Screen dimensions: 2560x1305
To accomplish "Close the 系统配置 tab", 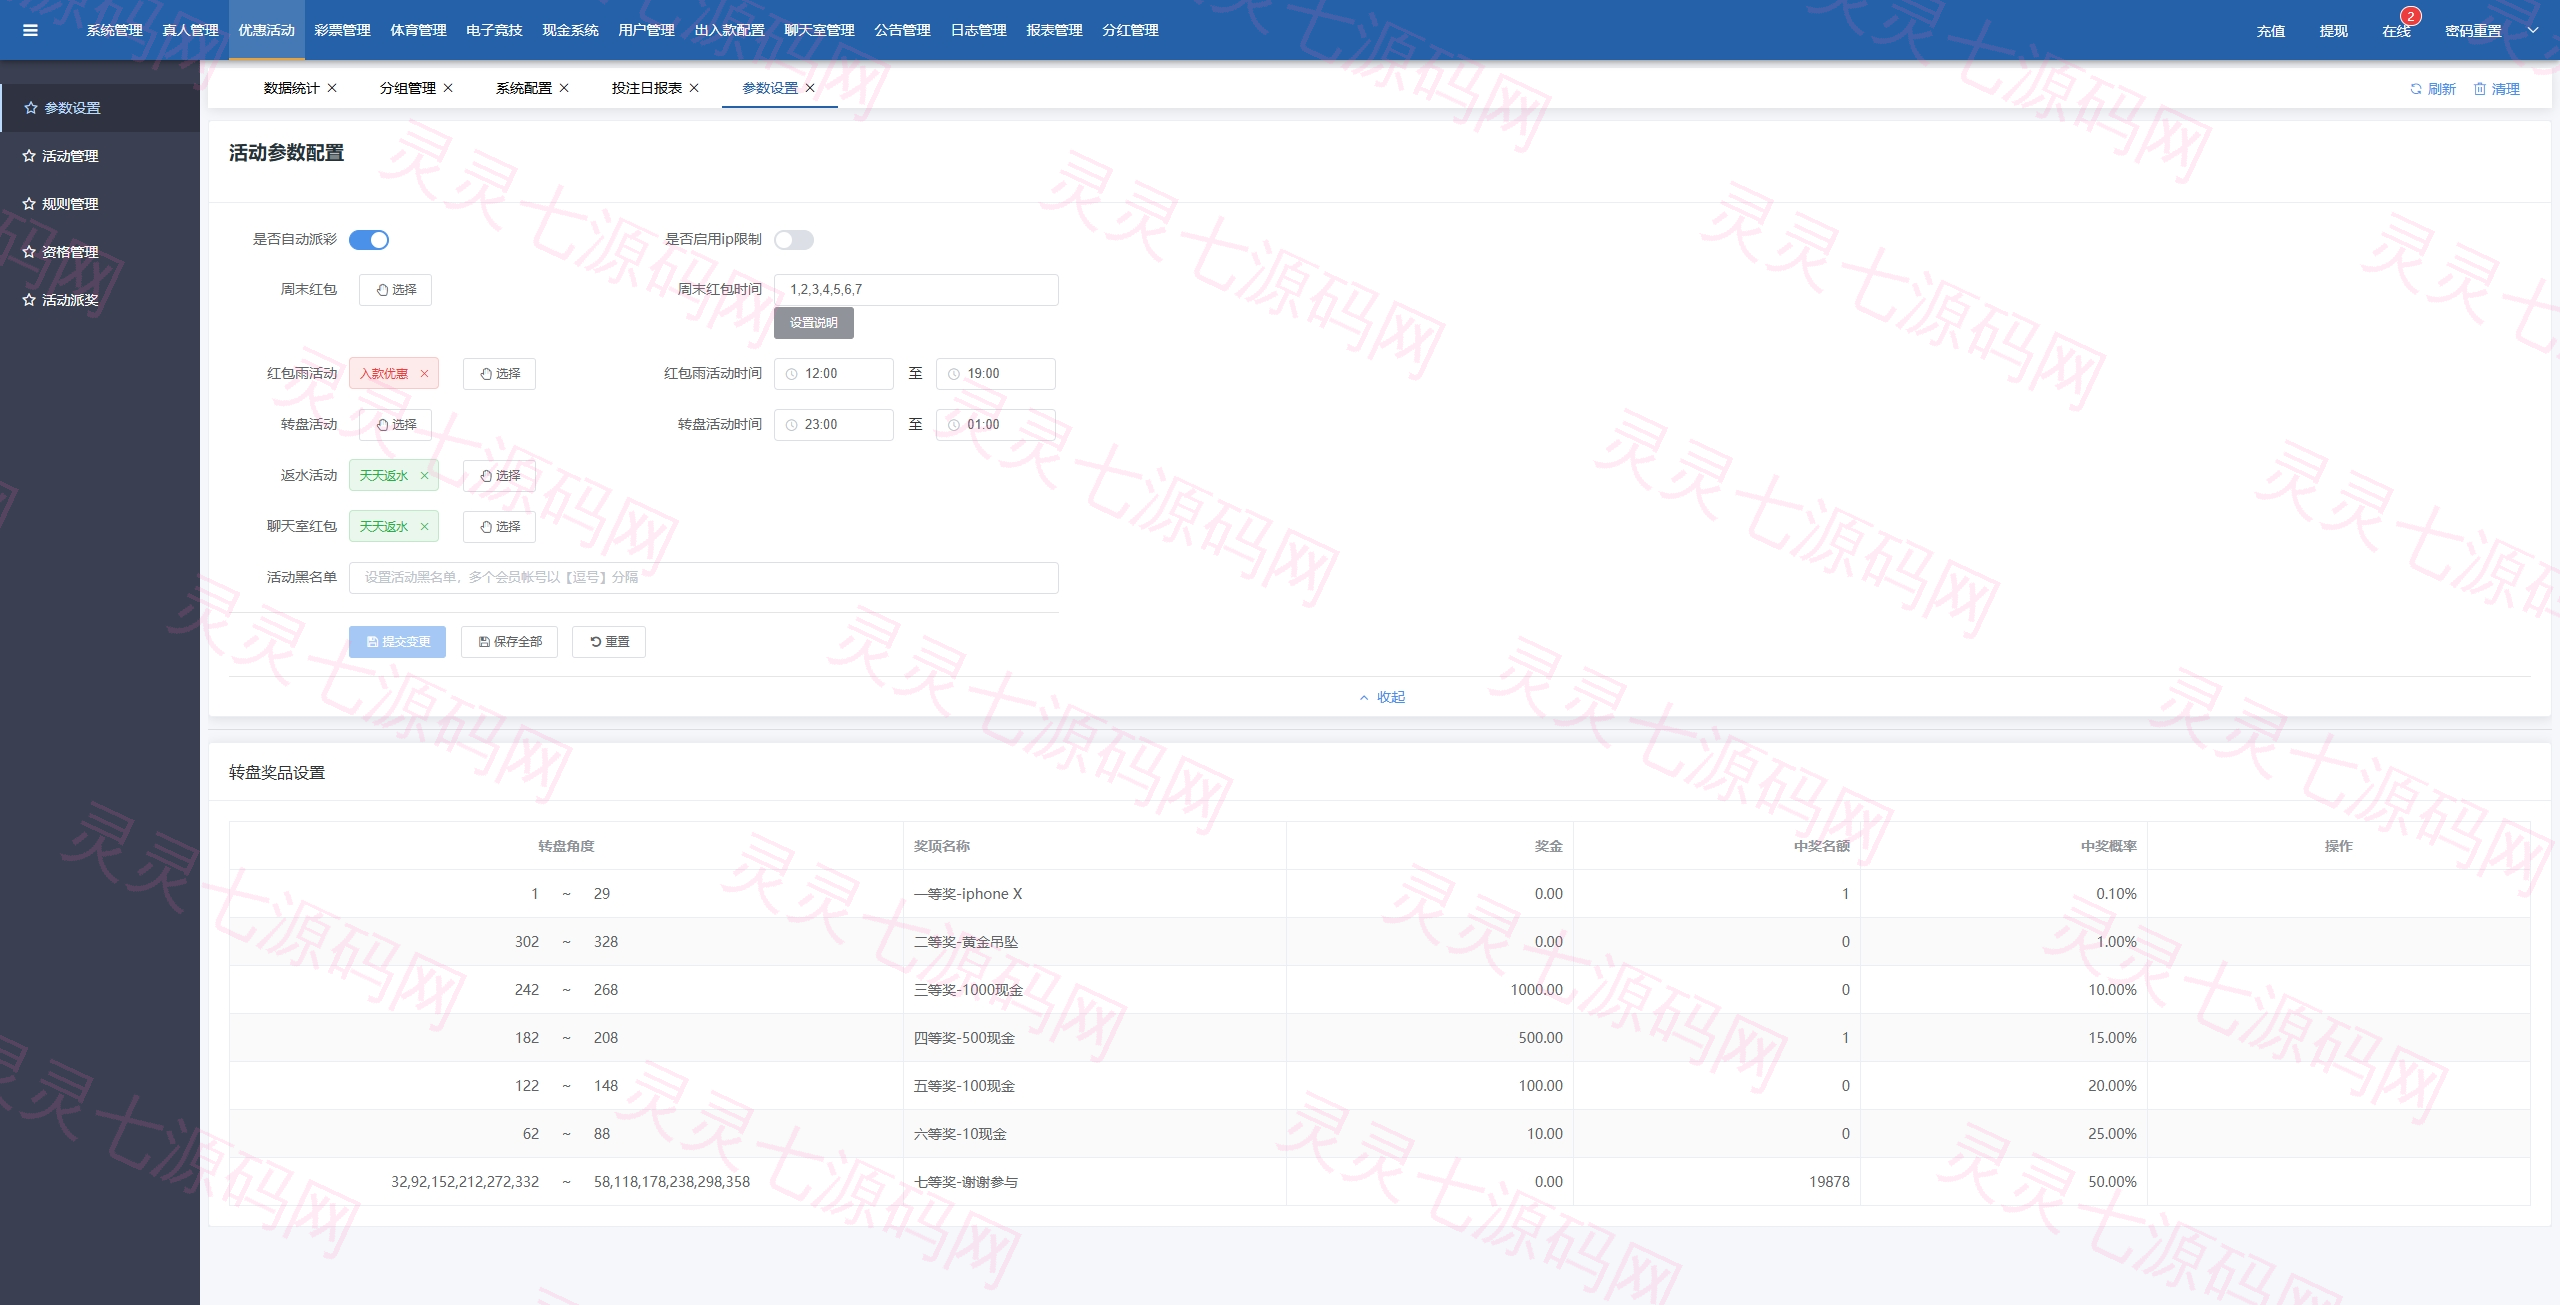I will tap(564, 88).
